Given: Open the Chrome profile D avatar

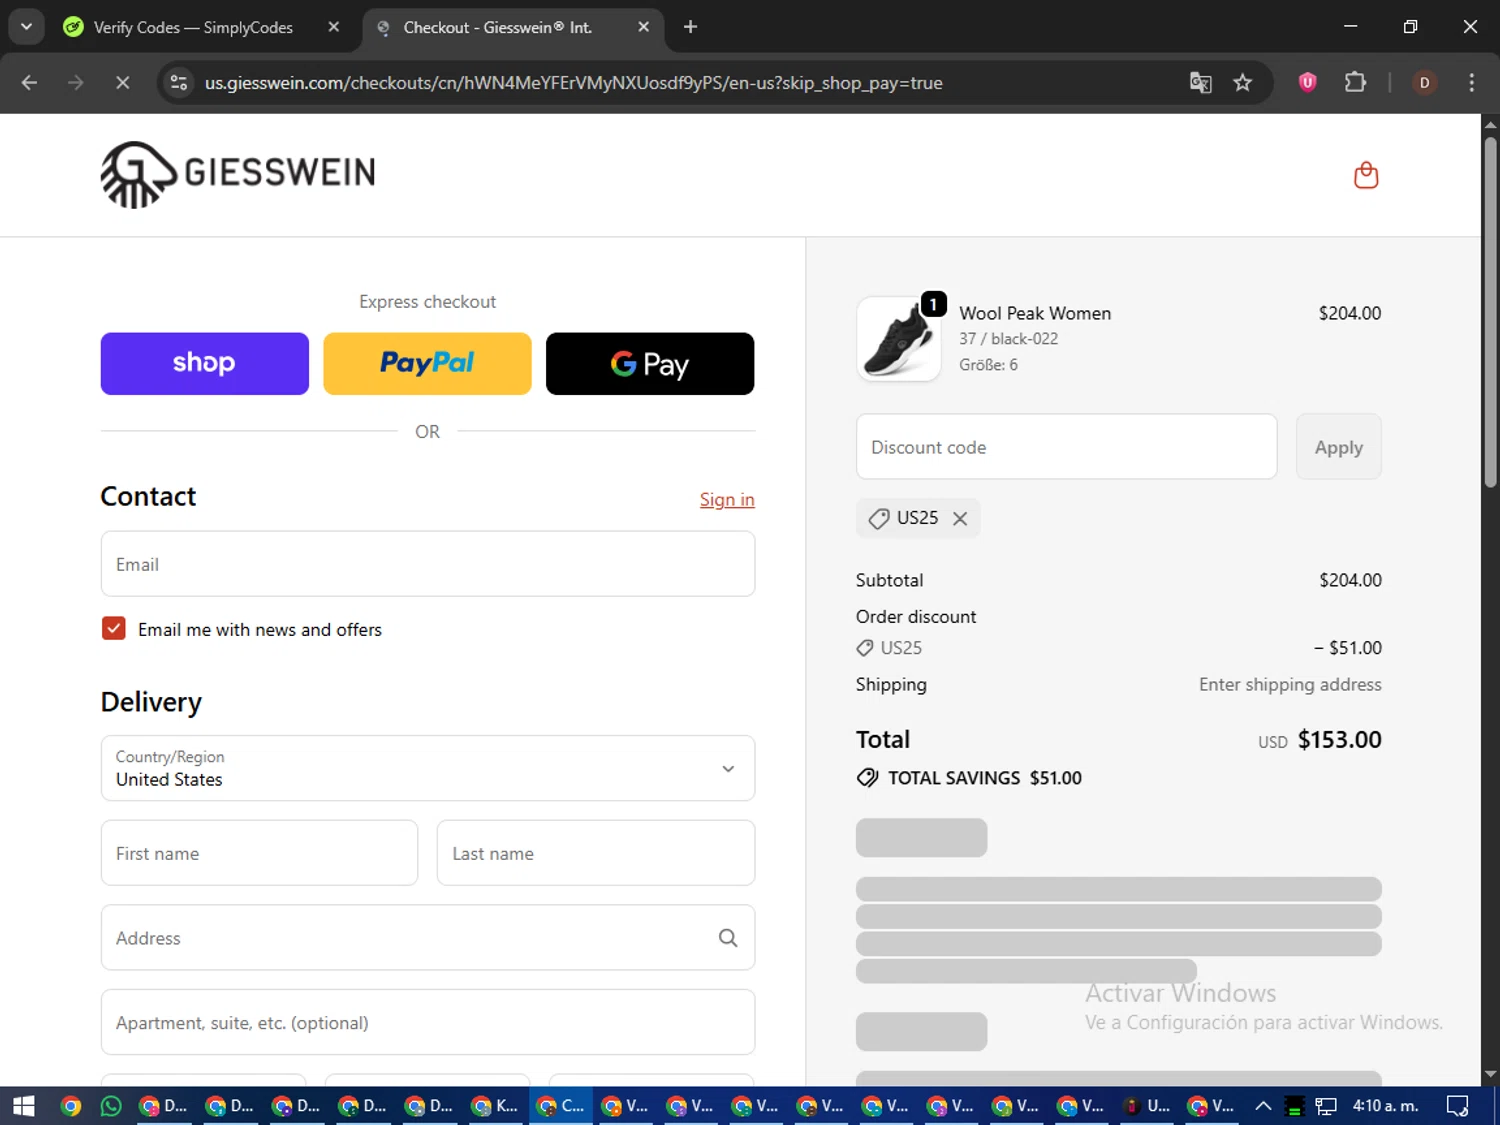Looking at the screenshot, I should coord(1425,82).
